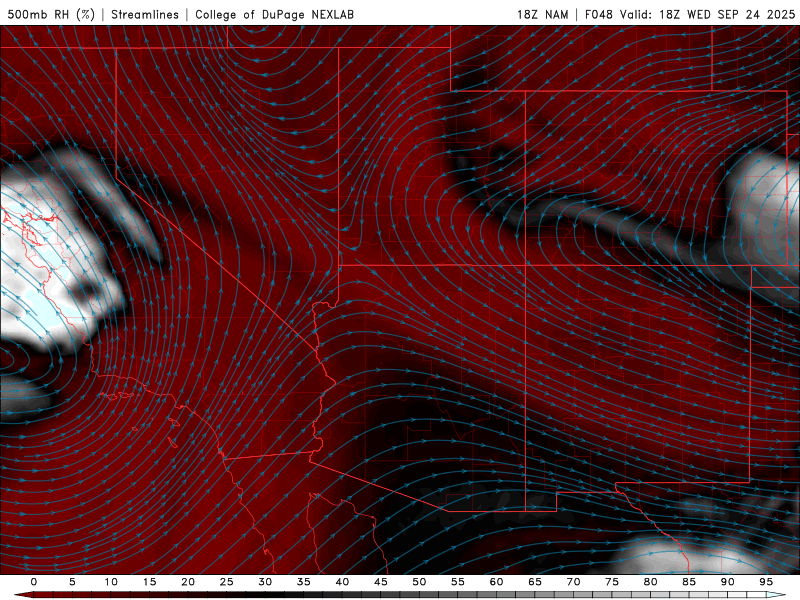Click colorbar label "20"
Screen dimensions: 800x600
tap(188, 582)
